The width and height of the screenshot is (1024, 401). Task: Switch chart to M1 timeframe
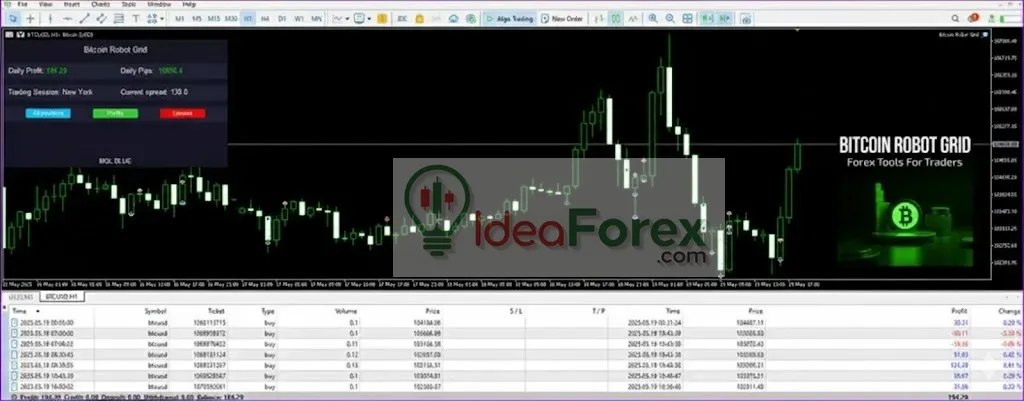coord(180,19)
